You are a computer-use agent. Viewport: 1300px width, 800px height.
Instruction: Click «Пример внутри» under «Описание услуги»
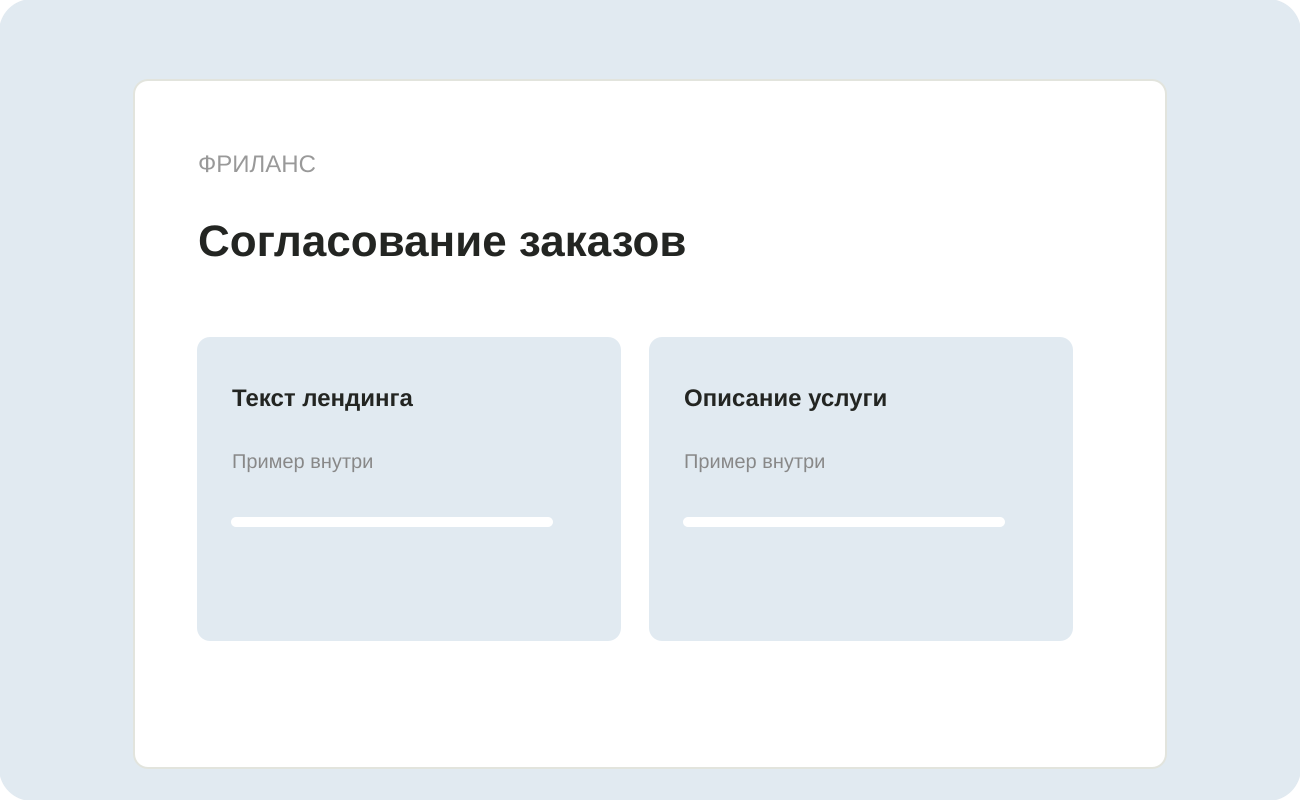coord(754,462)
